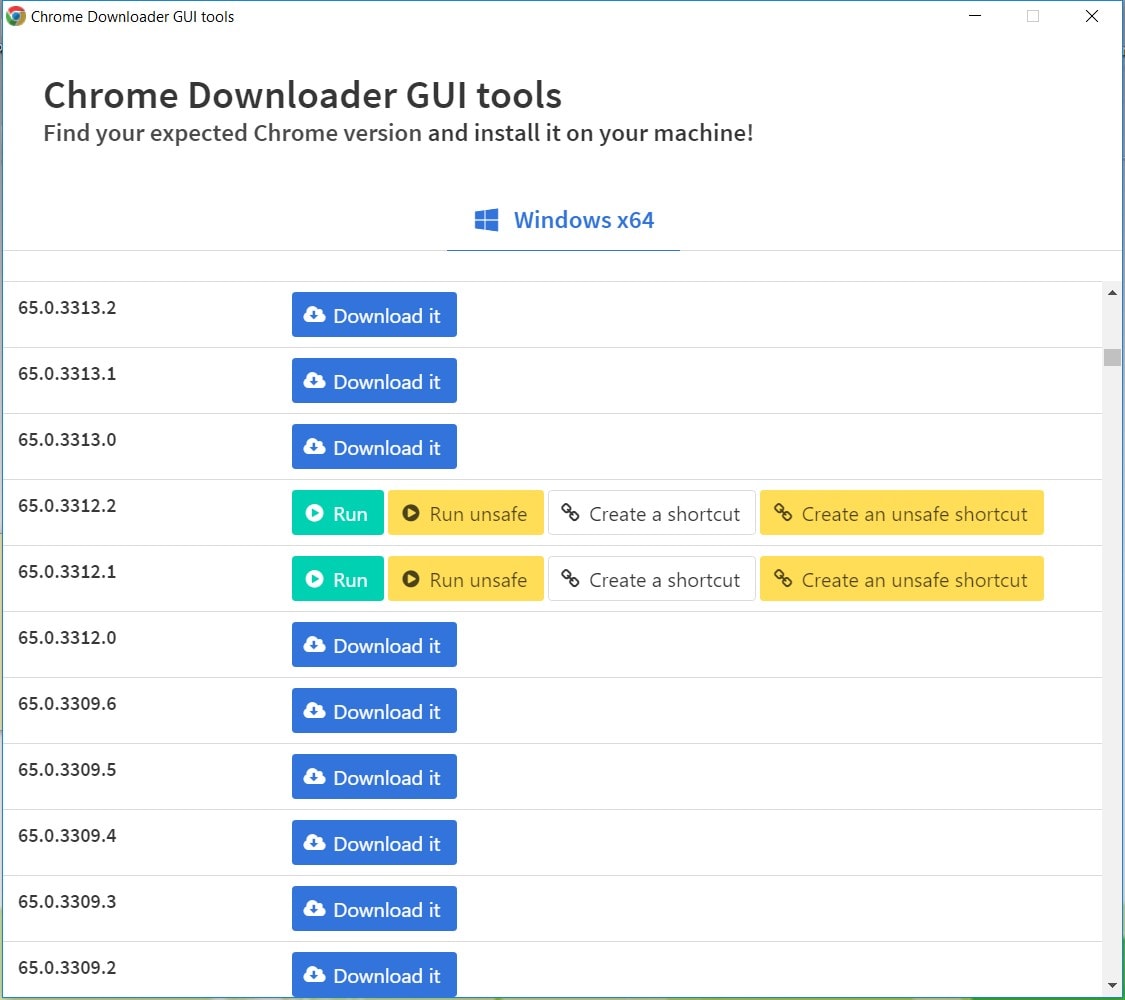The width and height of the screenshot is (1125, 1000).
Task: Click the Windows logo icon in tab
Action: tap(486, 220)
